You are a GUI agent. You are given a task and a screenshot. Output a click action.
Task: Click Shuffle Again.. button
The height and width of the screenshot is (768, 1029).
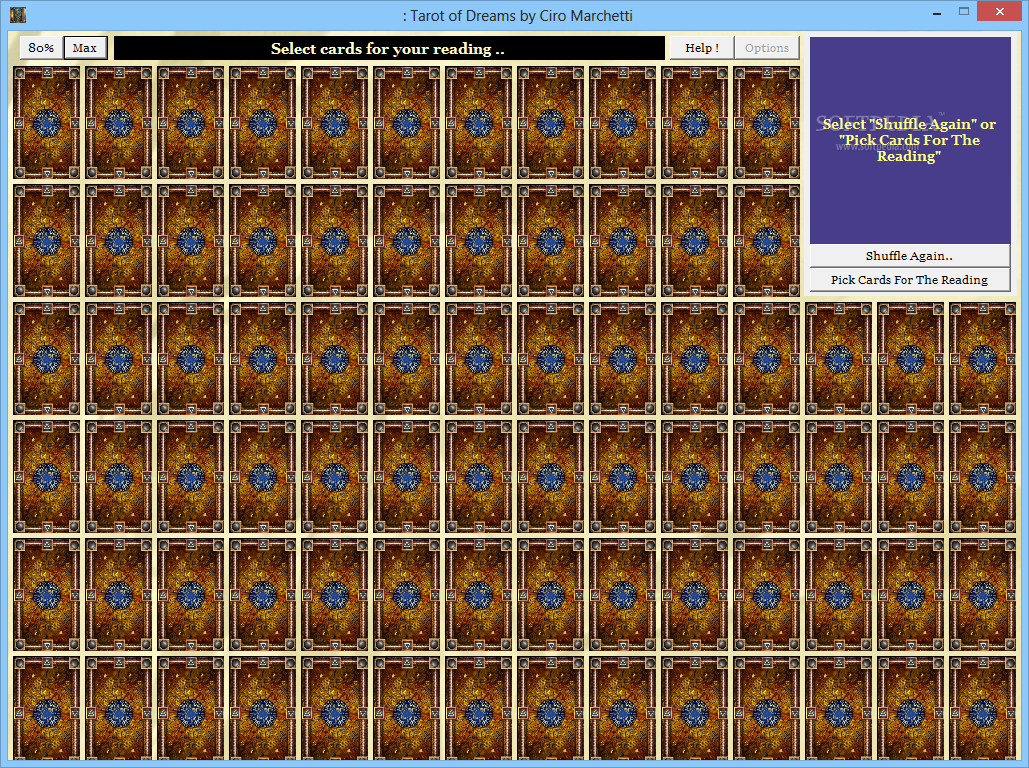tap(910, 256)
